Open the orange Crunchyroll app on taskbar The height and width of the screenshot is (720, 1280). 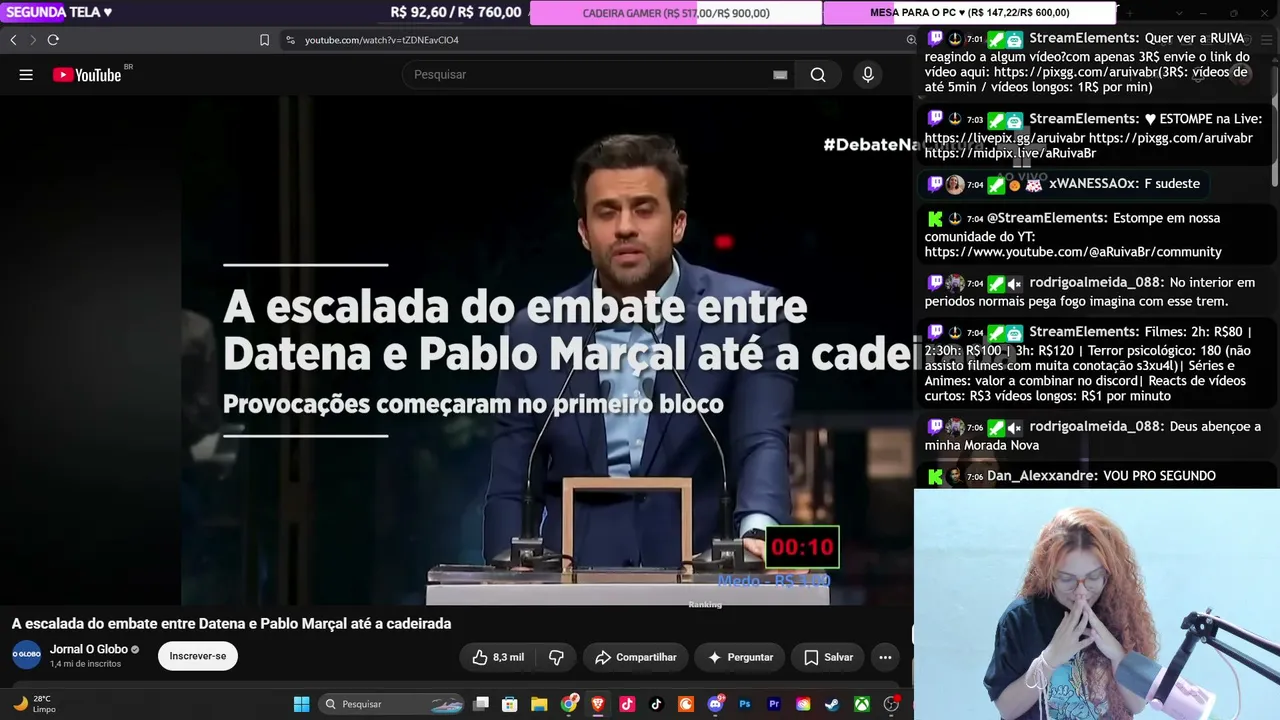tap(686, 704)
